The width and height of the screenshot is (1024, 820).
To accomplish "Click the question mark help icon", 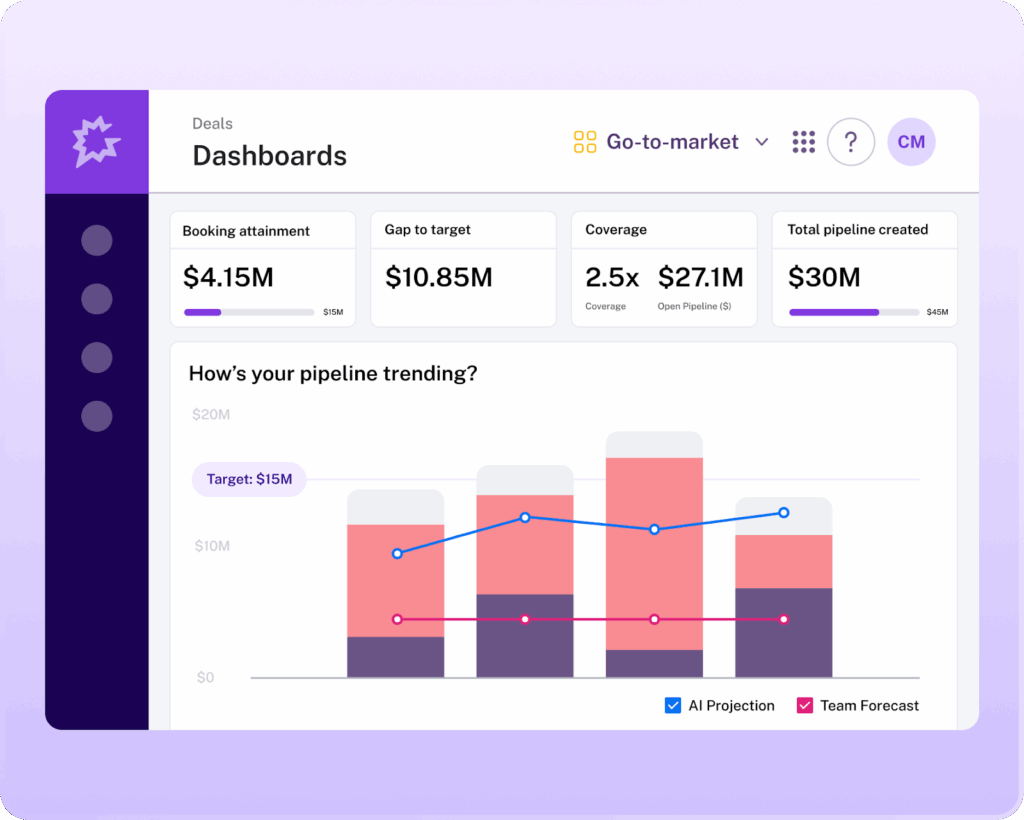I will (x=851, y=142).
